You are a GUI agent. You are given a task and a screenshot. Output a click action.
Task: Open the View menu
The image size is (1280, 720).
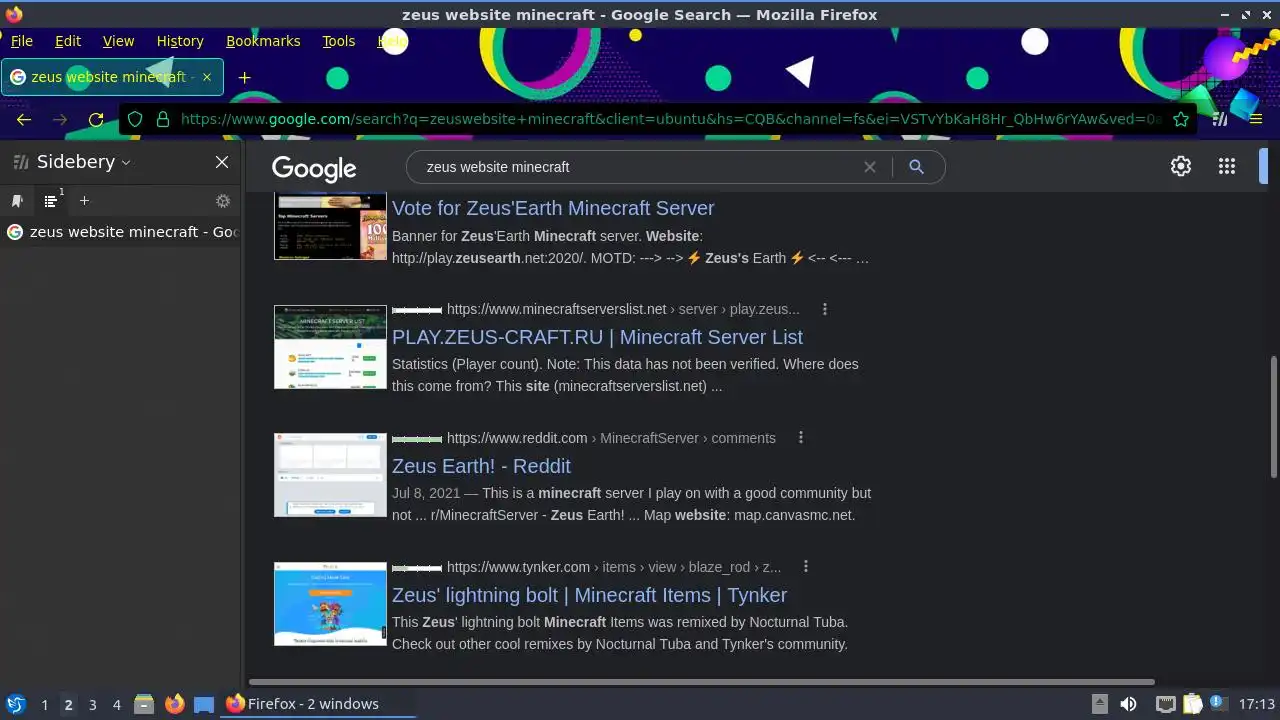pyautogui.click(x=118, y=41)
